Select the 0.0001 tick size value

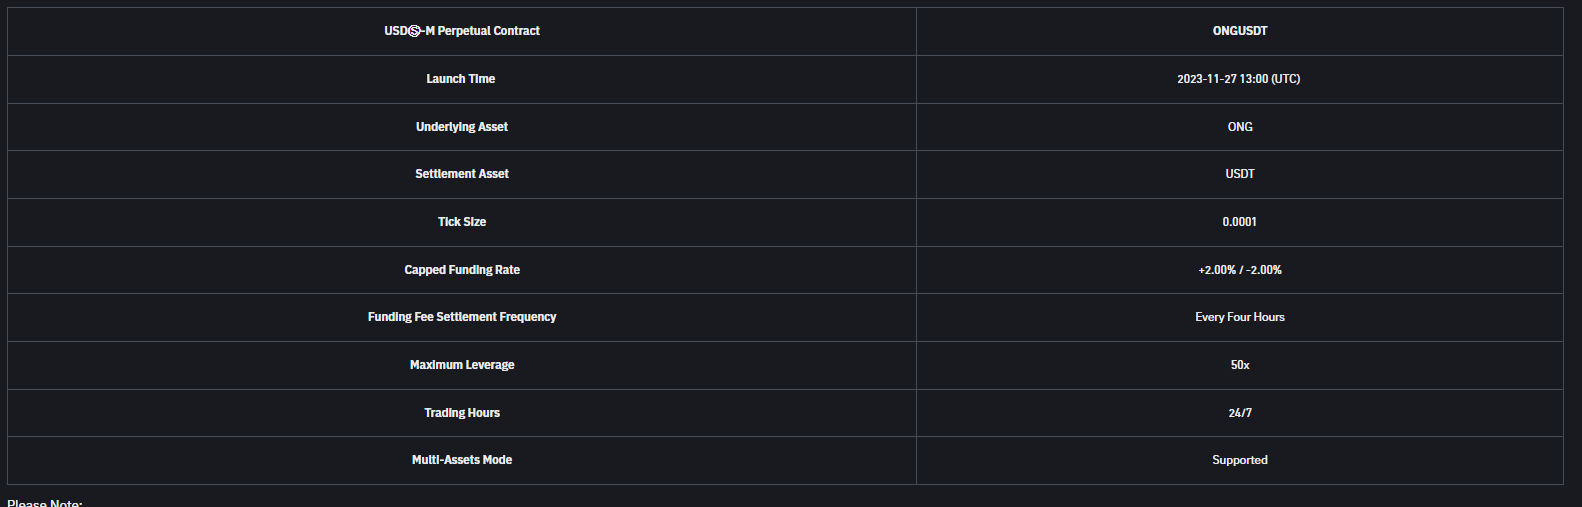pos(1239,222)
